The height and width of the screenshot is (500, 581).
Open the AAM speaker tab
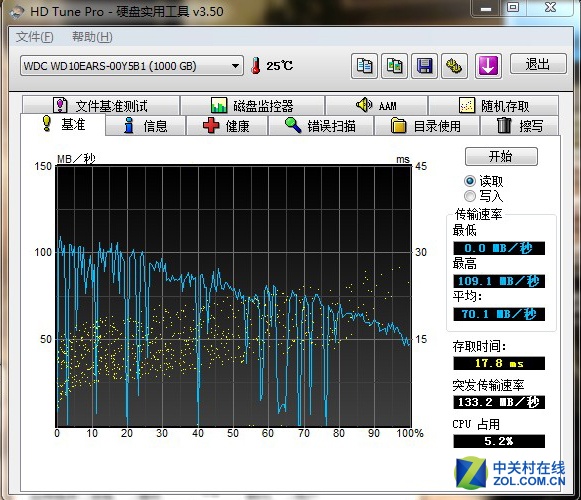pos(376,106)
